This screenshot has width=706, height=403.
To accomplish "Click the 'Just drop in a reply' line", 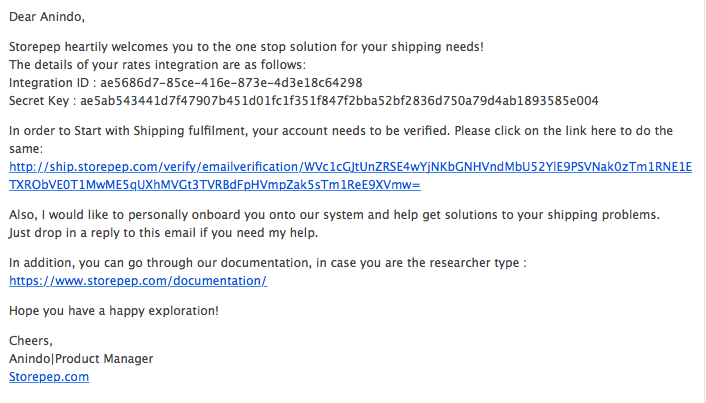I will click(x=163, y=233).
